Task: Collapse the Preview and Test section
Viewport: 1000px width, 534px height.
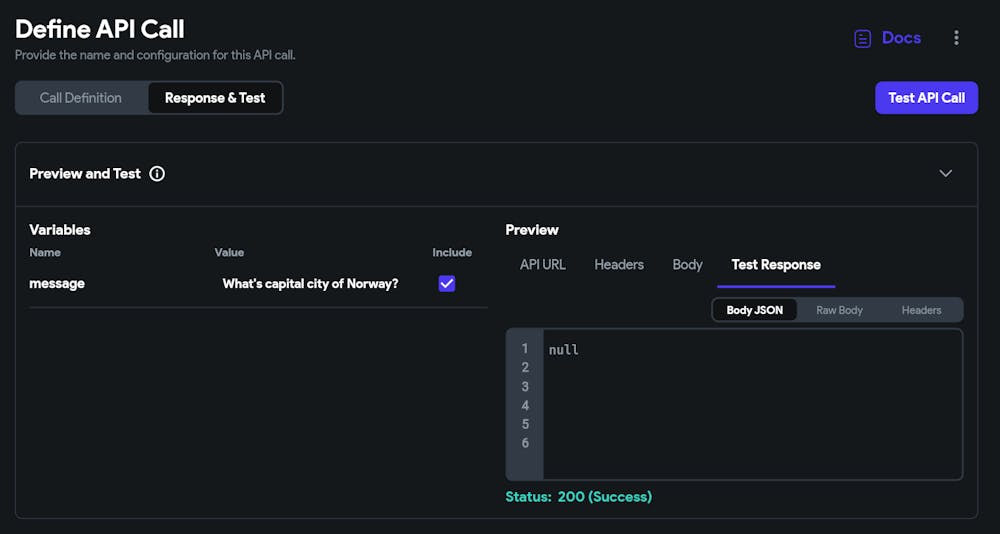Action: [x=945, y=174]
